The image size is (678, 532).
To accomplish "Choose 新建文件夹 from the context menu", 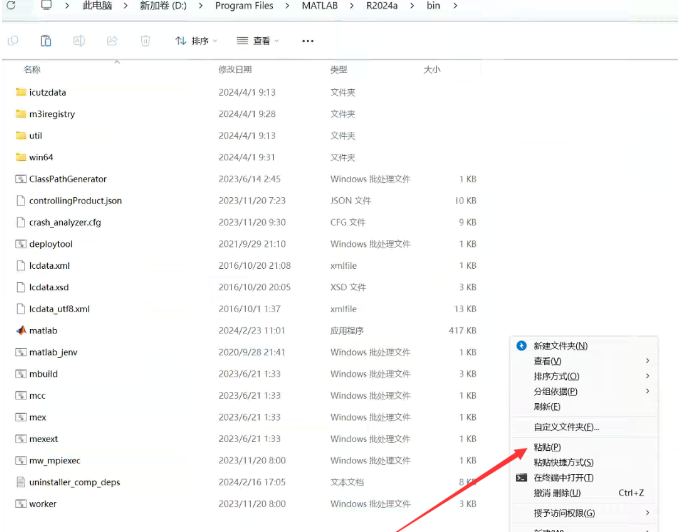I will 560,345.
